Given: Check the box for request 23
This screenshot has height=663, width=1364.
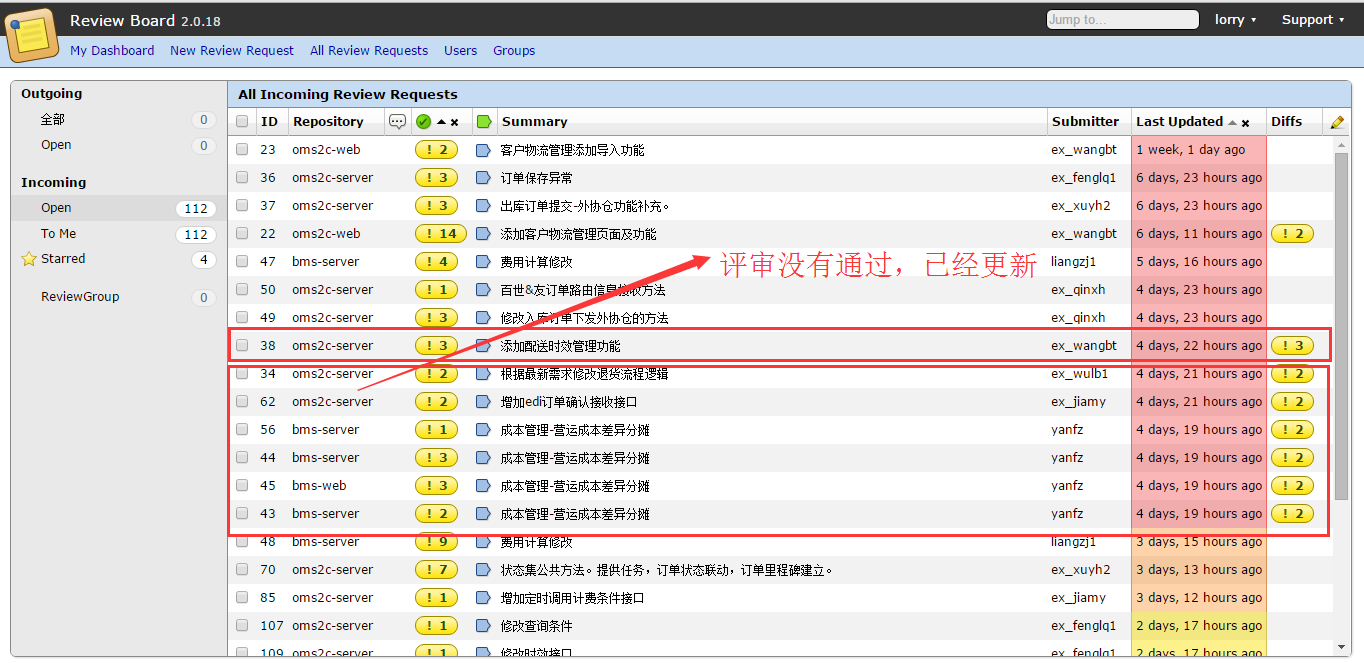Looking at the screenshot, I should (x=242, y=150).
